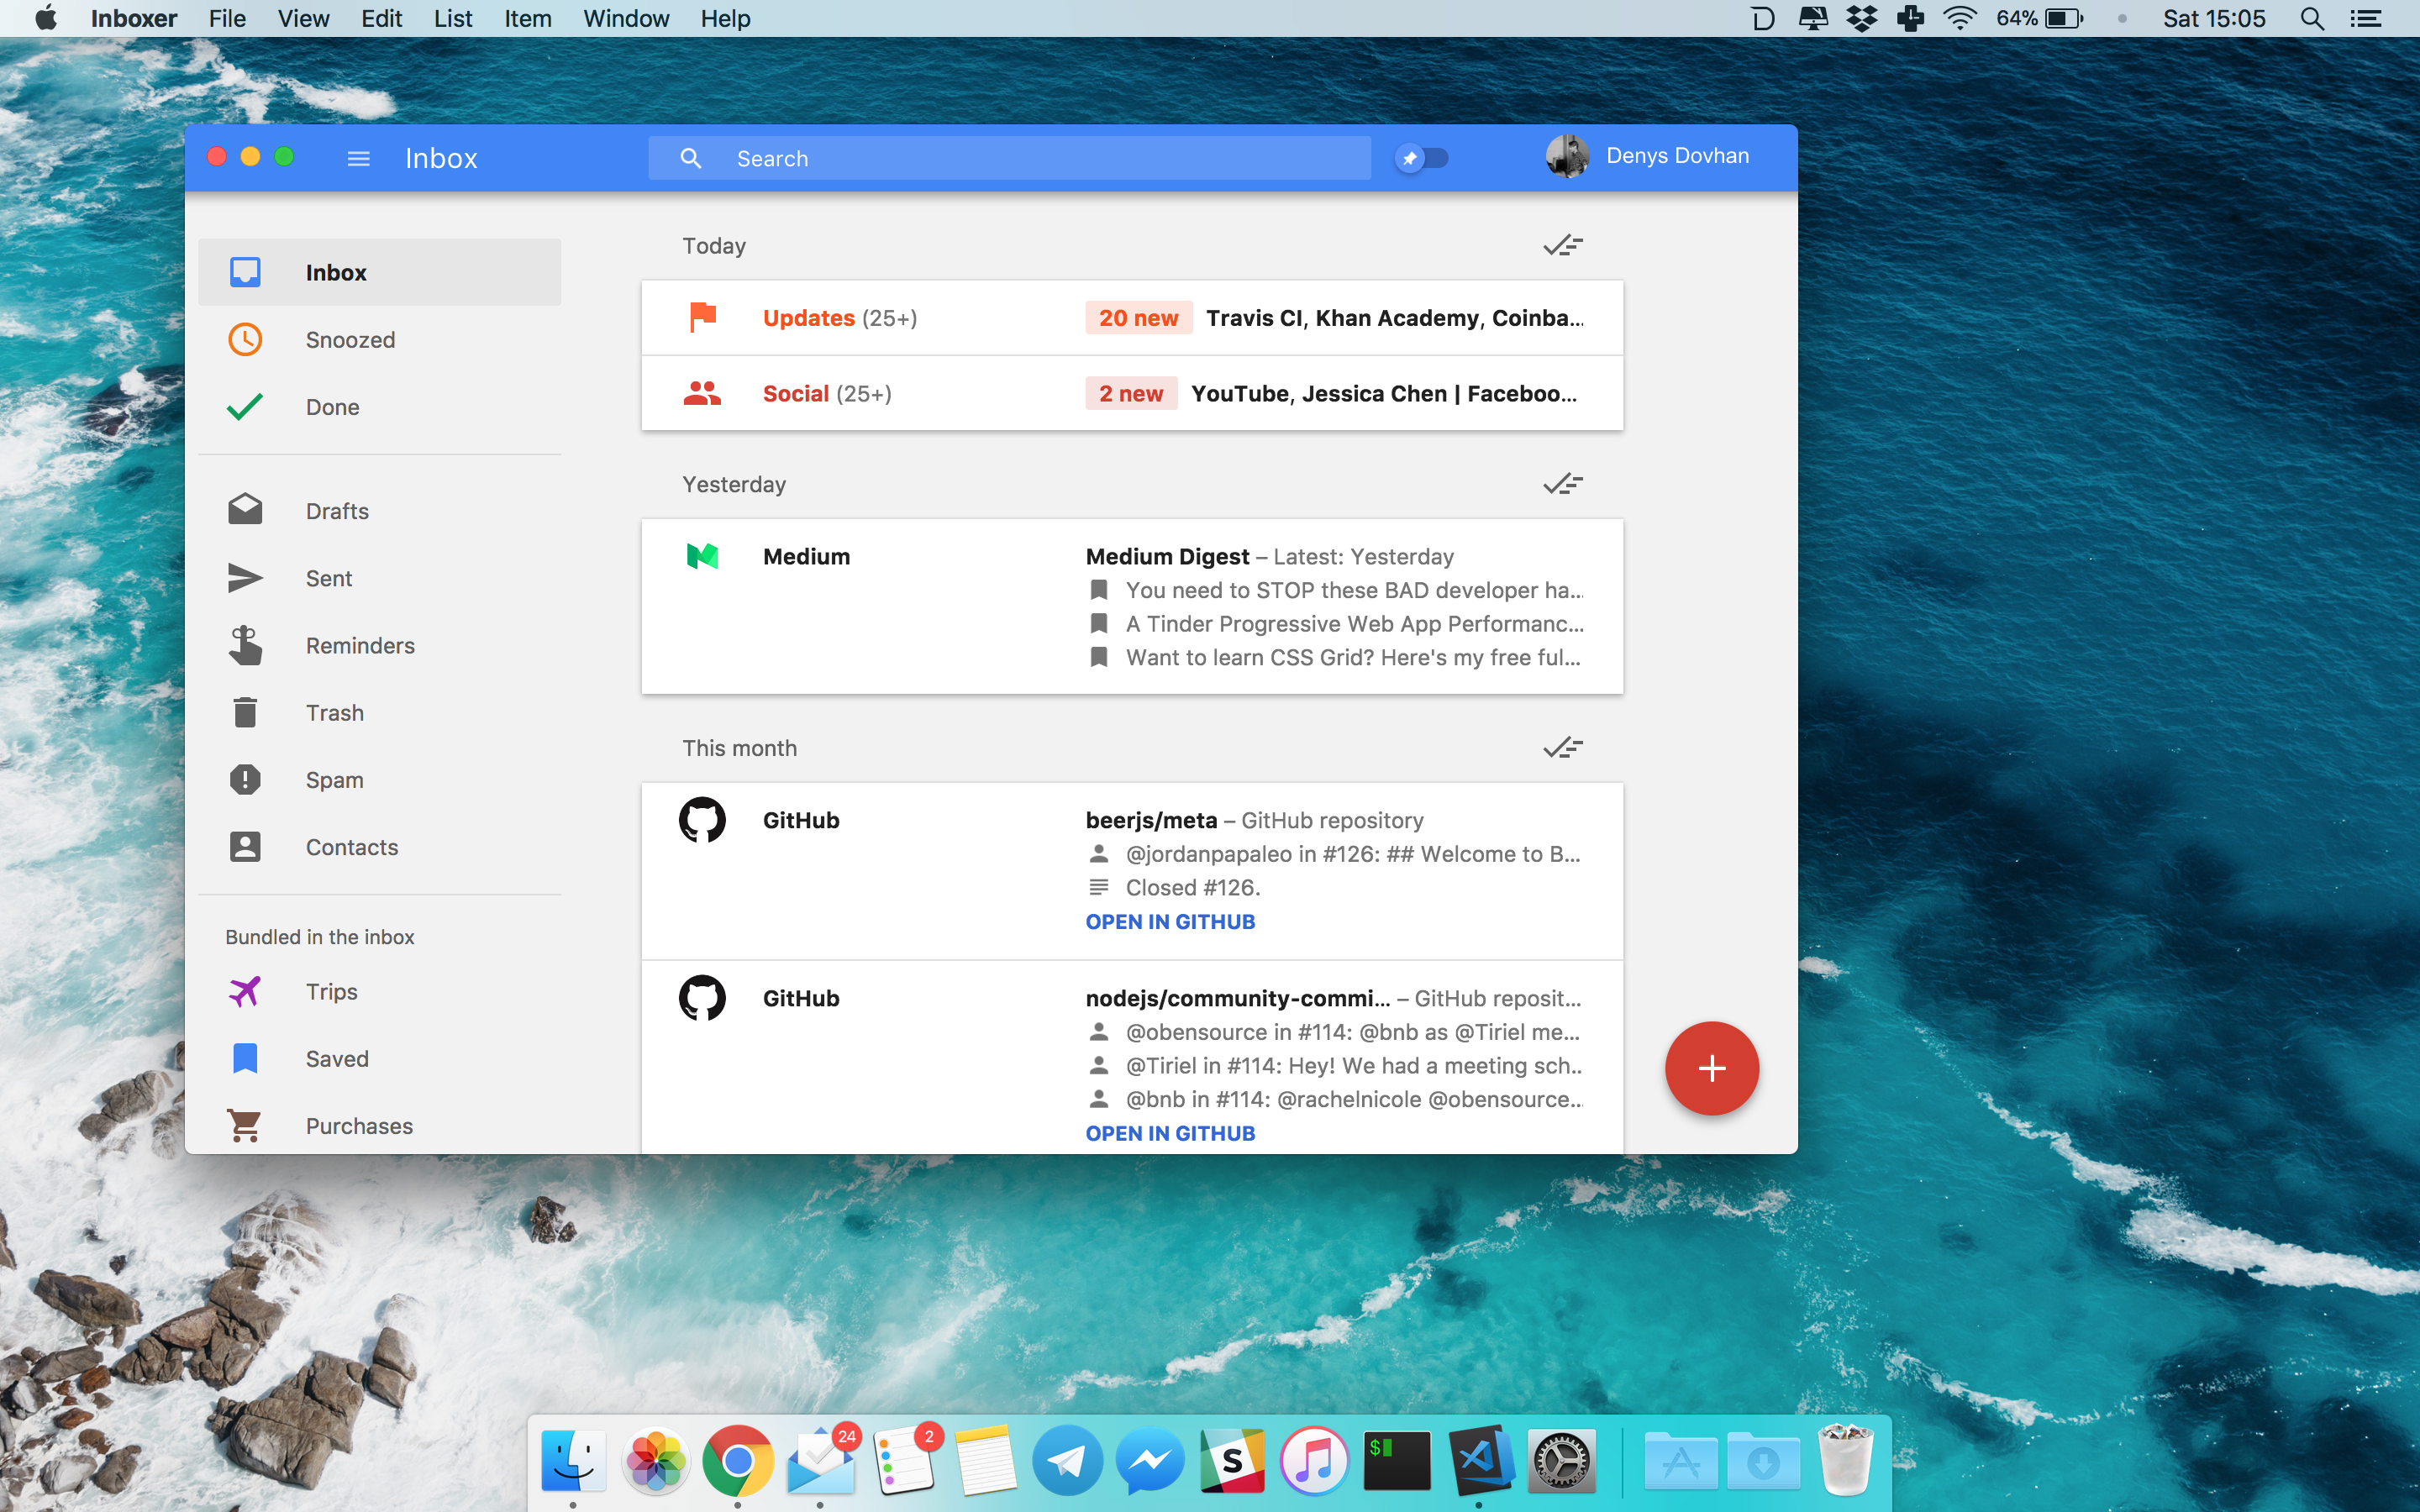The width and height of the screenshot is (2420, 1512).
Task: Open Notification Center icon
Action: (x=2366, y=18)
